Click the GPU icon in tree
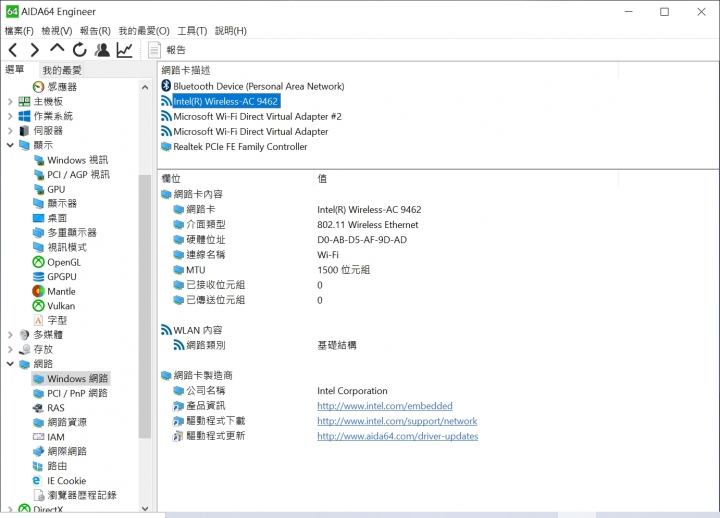 (x=39, y=189)
